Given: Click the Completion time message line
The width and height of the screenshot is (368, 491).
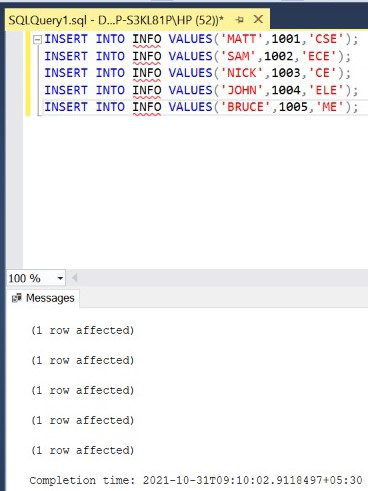Looking at the screenshot, I should pos(196,480).
